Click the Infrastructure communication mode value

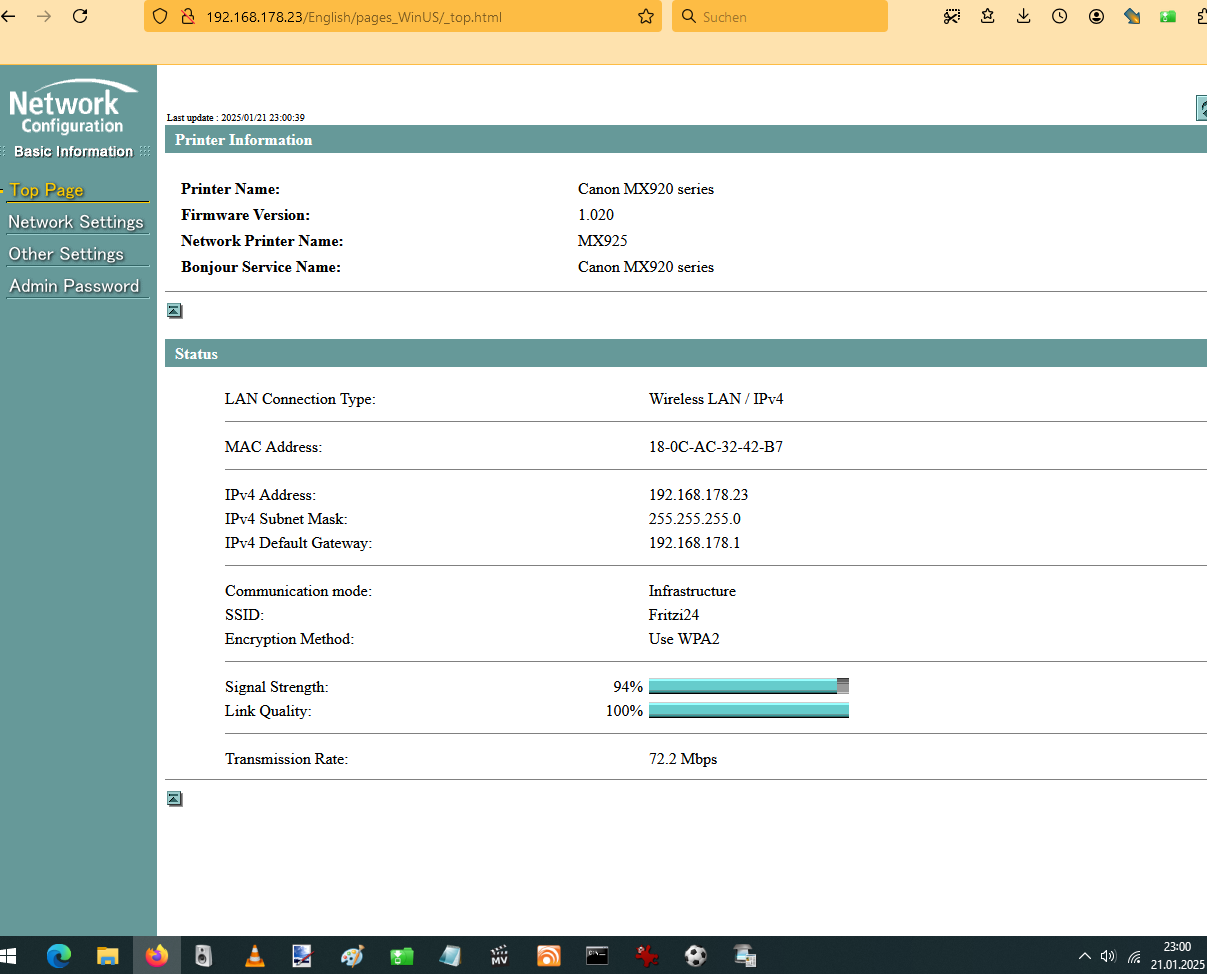click(692, 591)
